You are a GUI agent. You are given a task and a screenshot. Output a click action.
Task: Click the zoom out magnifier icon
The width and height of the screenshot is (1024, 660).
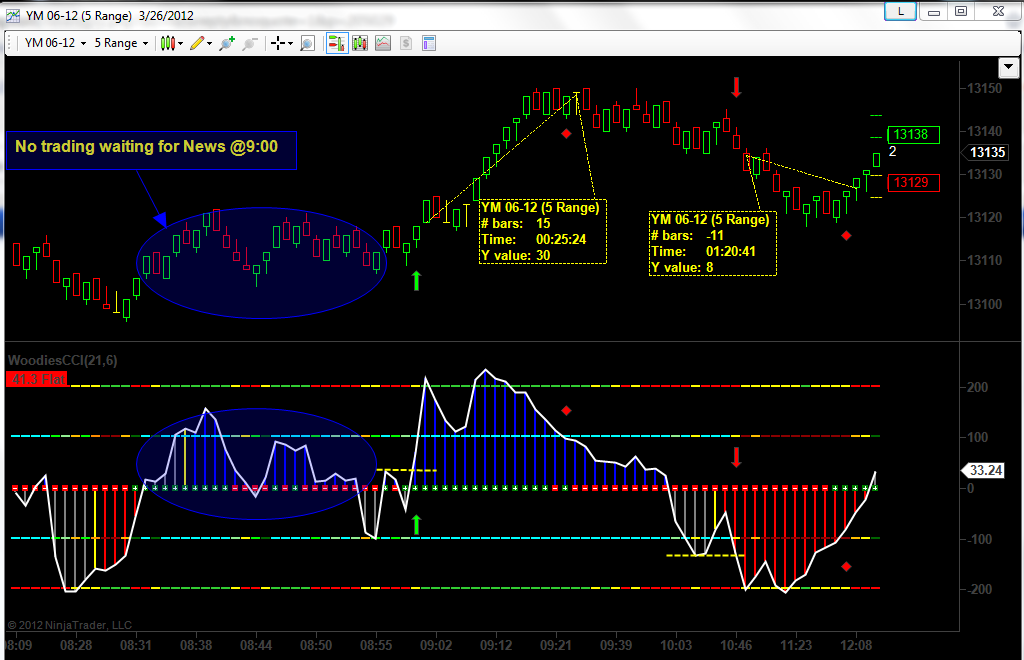[x=249, y=43]
